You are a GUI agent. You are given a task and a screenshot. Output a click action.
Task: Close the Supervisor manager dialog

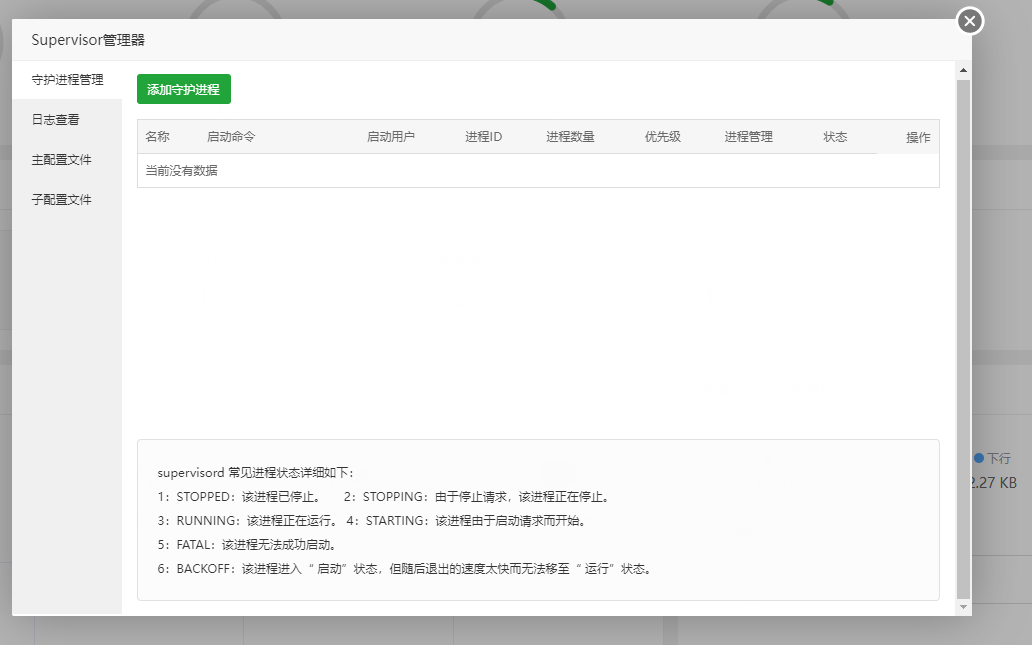pos(969,21)
